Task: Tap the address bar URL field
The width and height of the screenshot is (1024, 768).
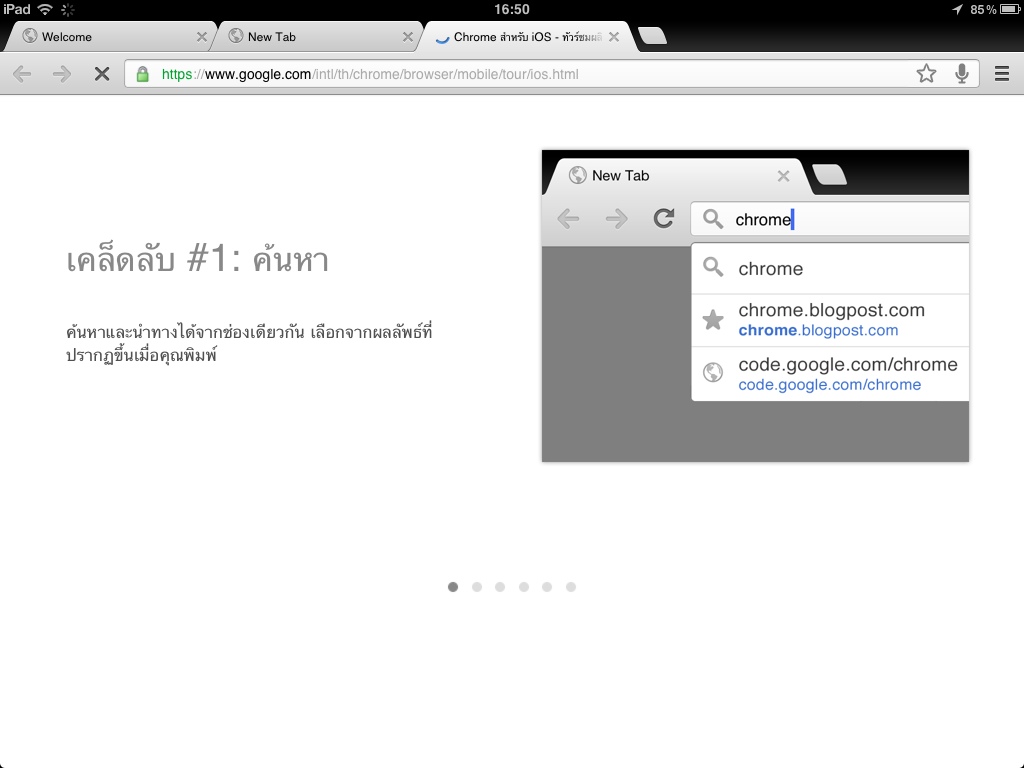Action: click(x=520, y=74)
